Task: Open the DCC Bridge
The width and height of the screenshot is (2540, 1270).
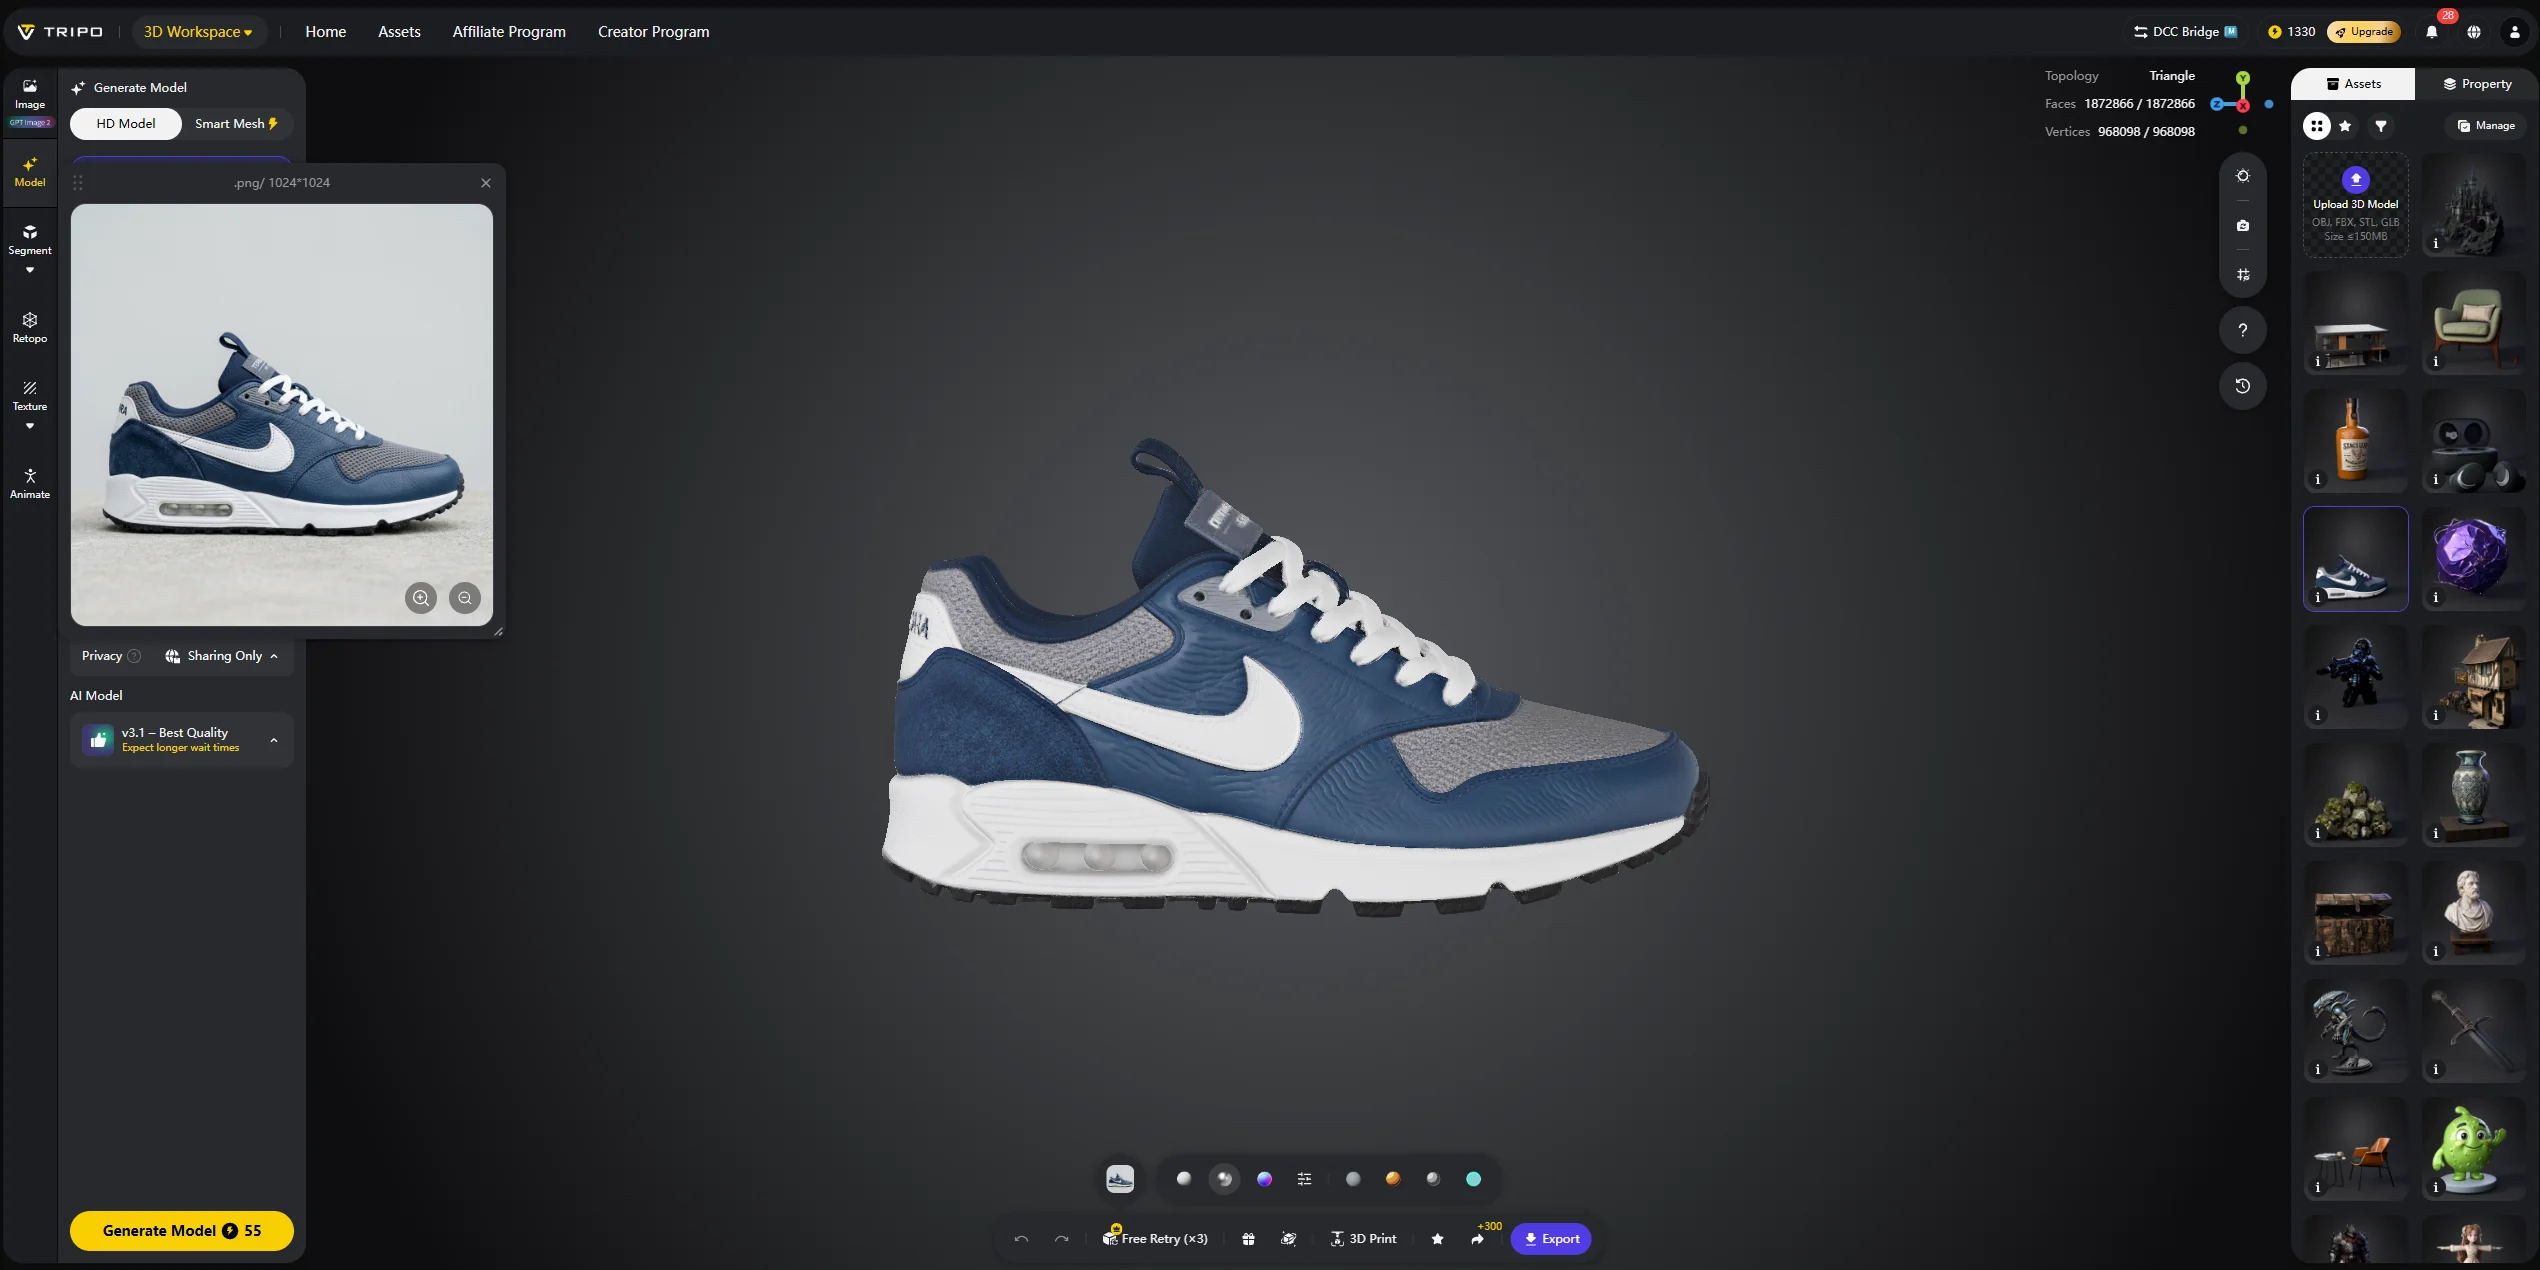Action: (2185, 32)
